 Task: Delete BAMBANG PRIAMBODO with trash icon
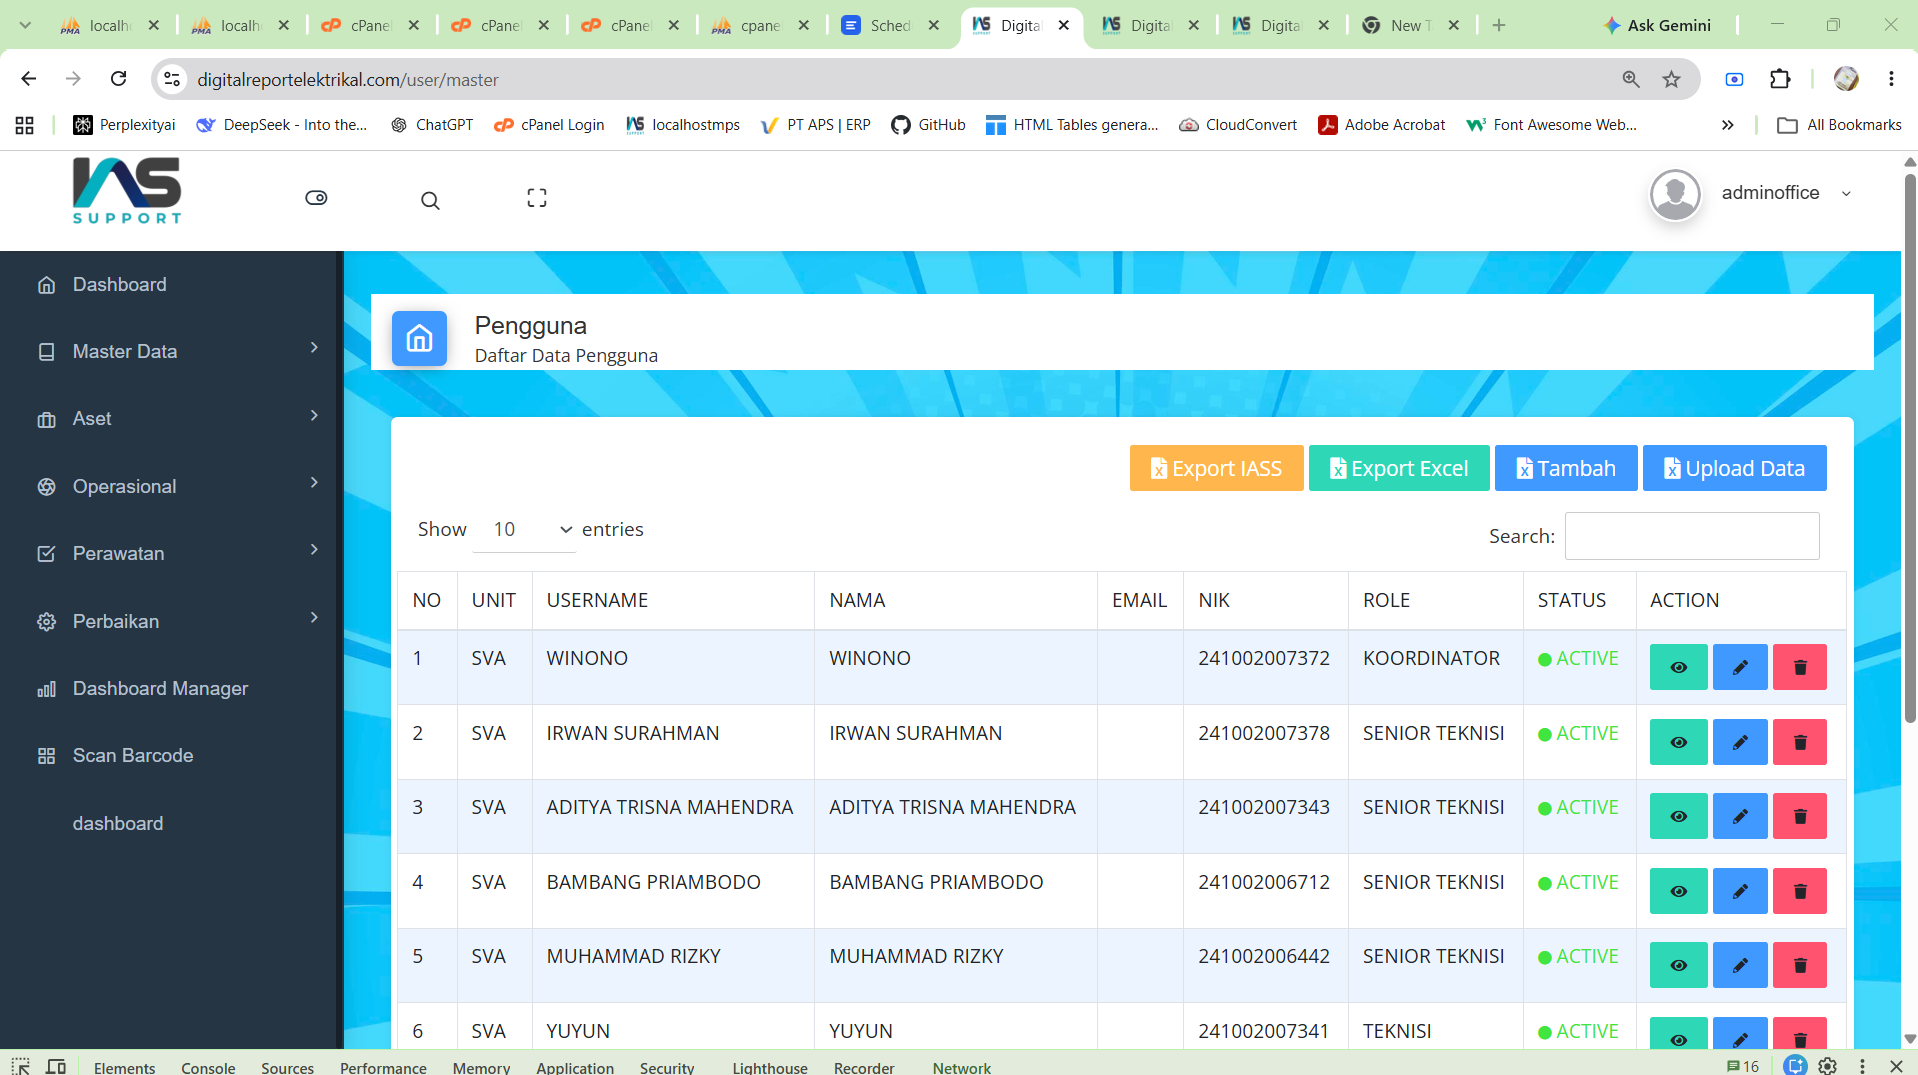[x=1800, y=891]
